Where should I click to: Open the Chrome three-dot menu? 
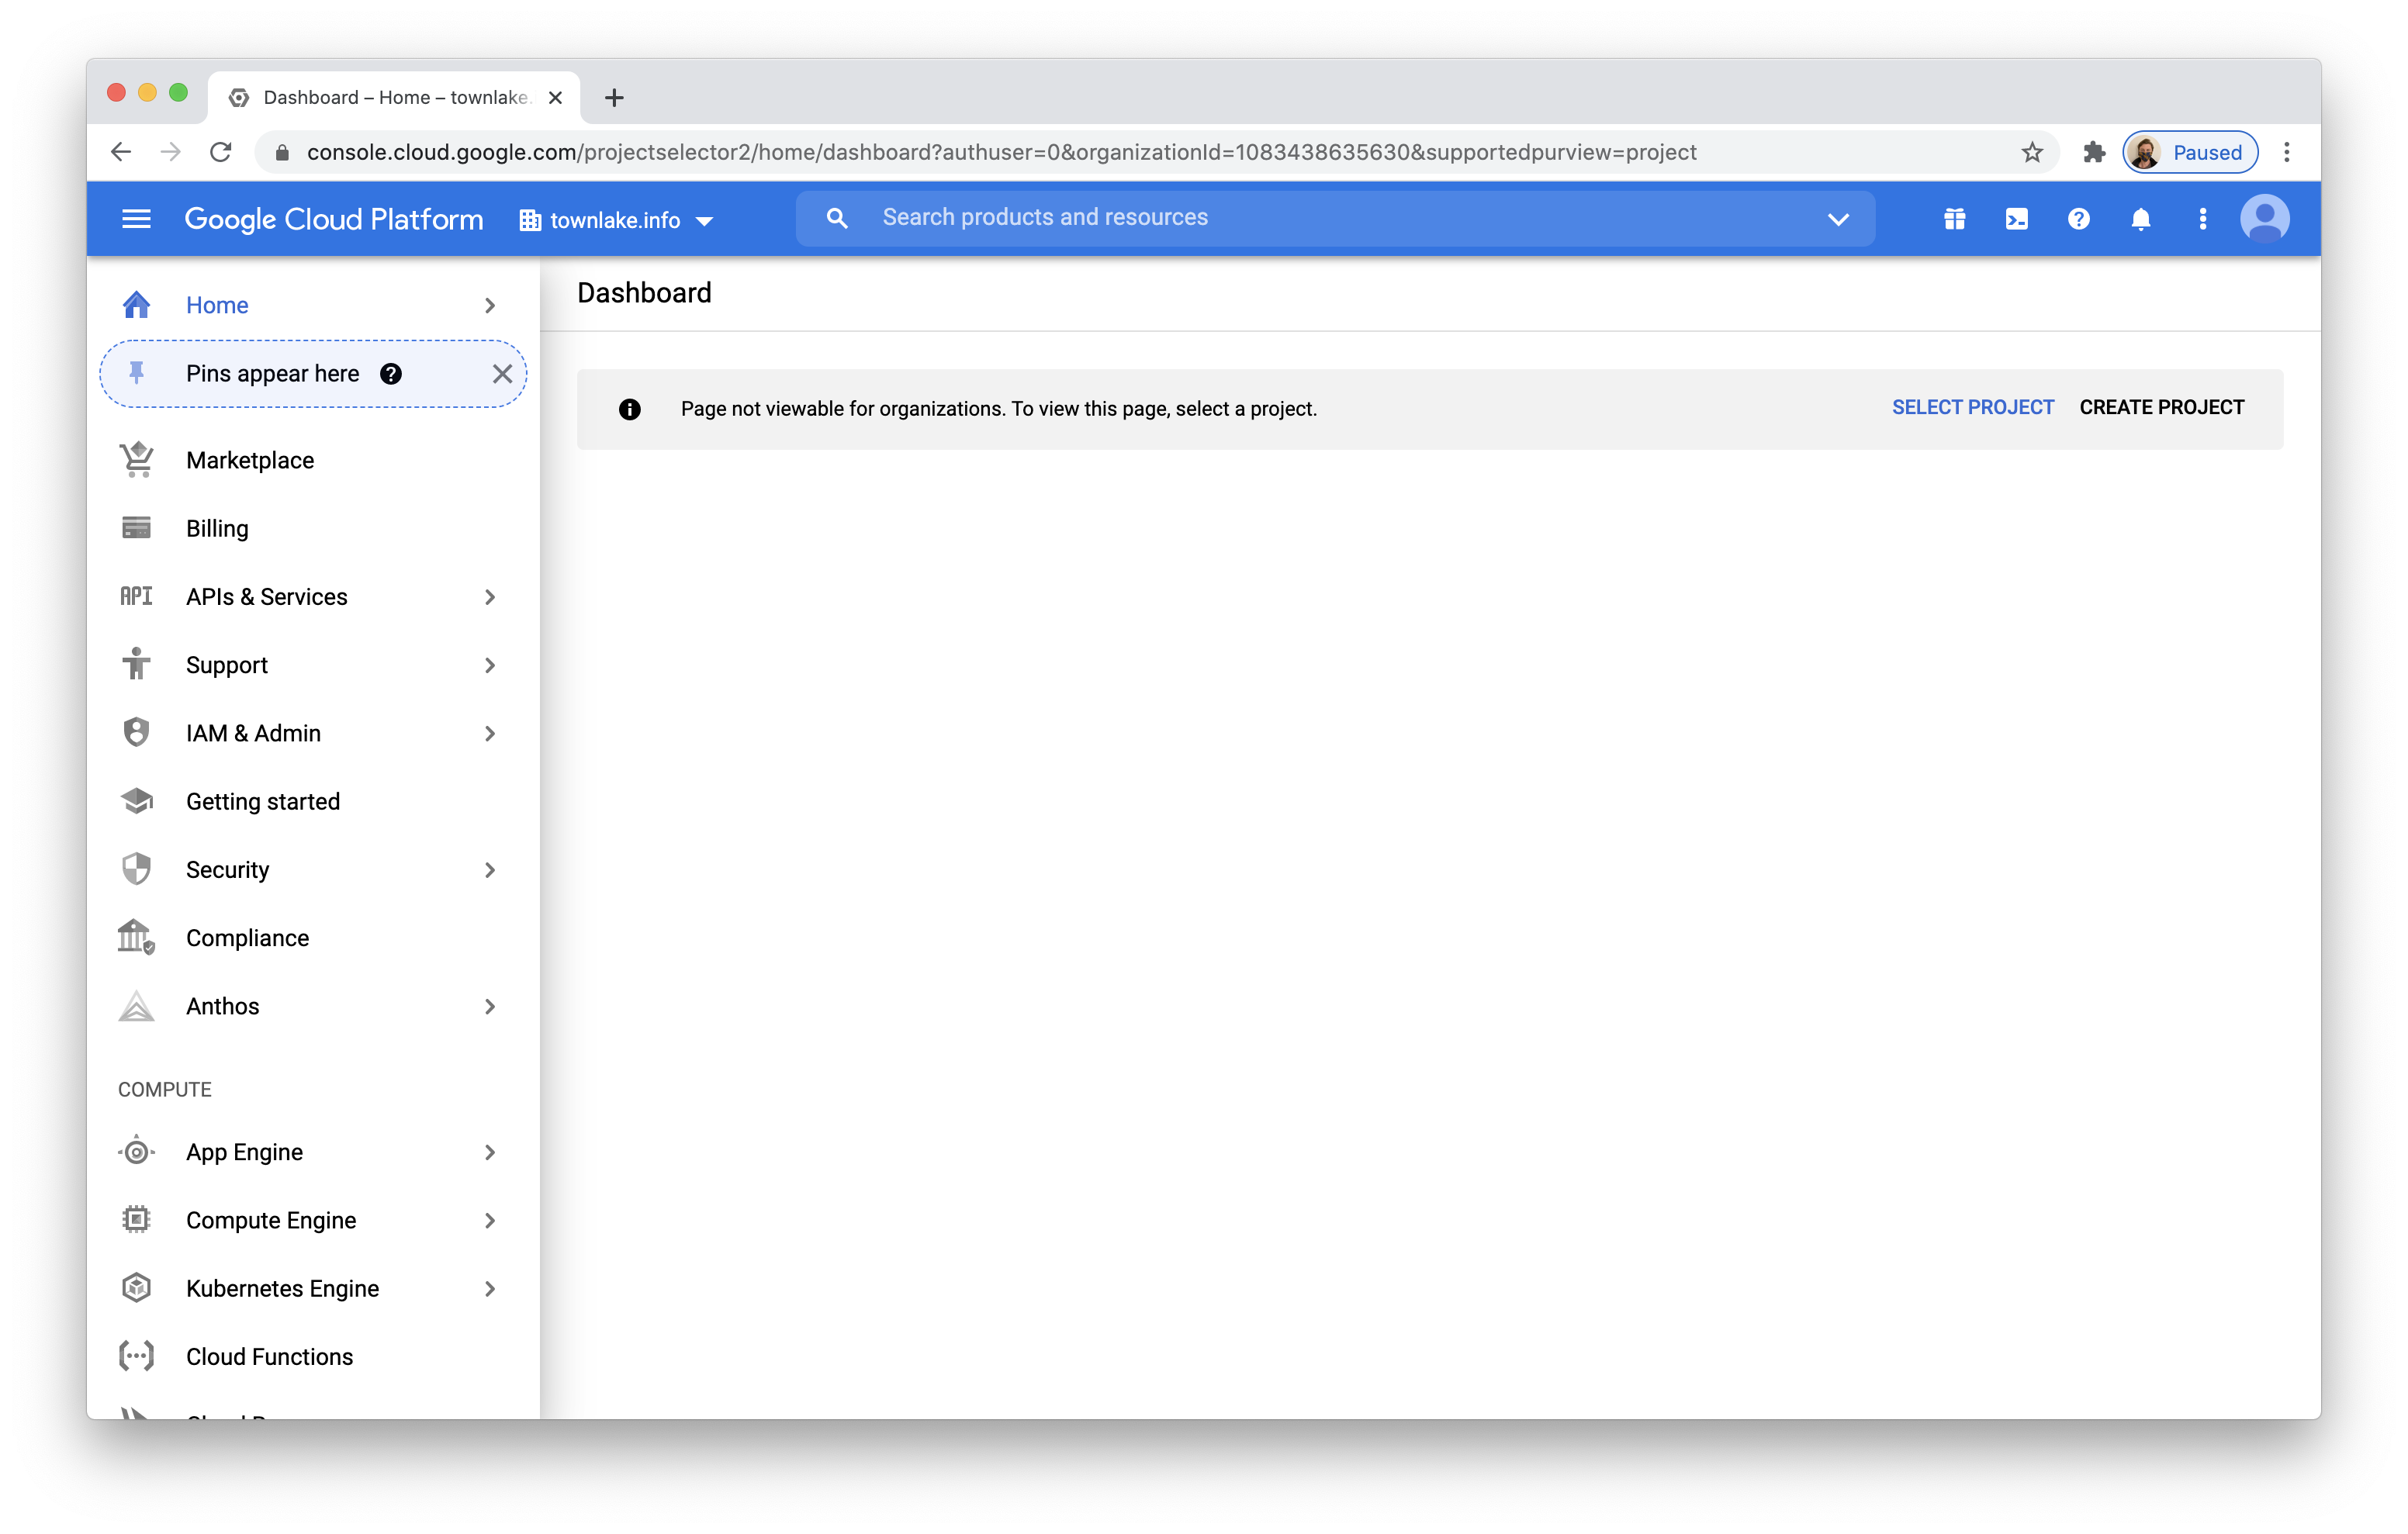pos(2286,152)
